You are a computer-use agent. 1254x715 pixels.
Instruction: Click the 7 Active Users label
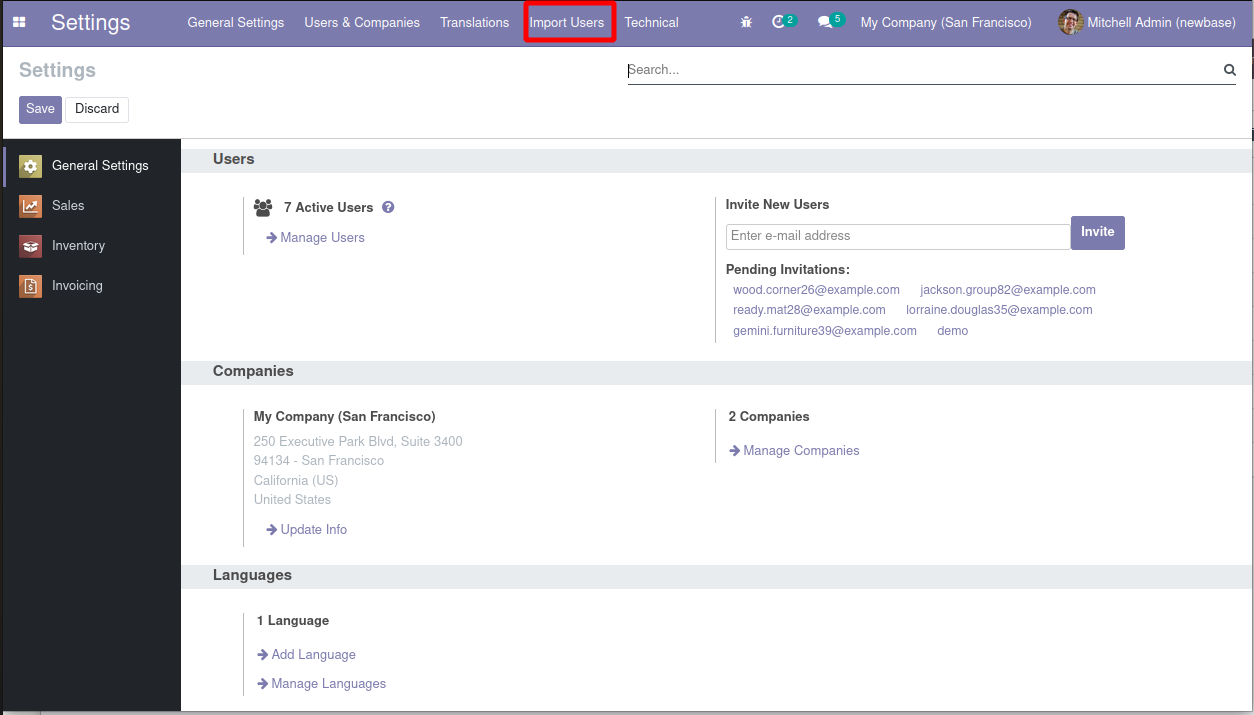(x=328, y=207)
